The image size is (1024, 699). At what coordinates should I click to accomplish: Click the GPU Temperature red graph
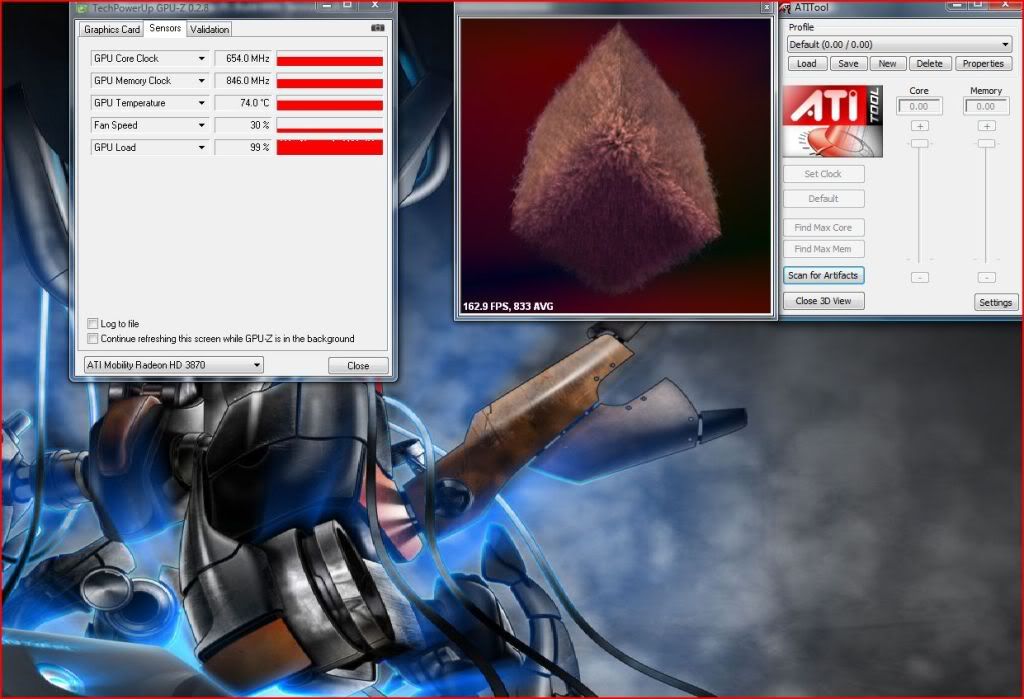click(330, 103)
